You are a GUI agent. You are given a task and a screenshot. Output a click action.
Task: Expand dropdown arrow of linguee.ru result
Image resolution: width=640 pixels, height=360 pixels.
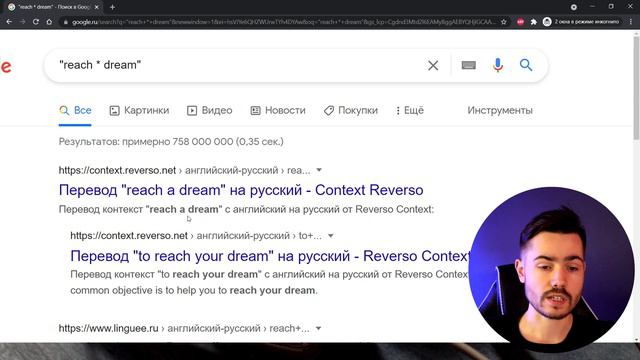pos(318,328)
